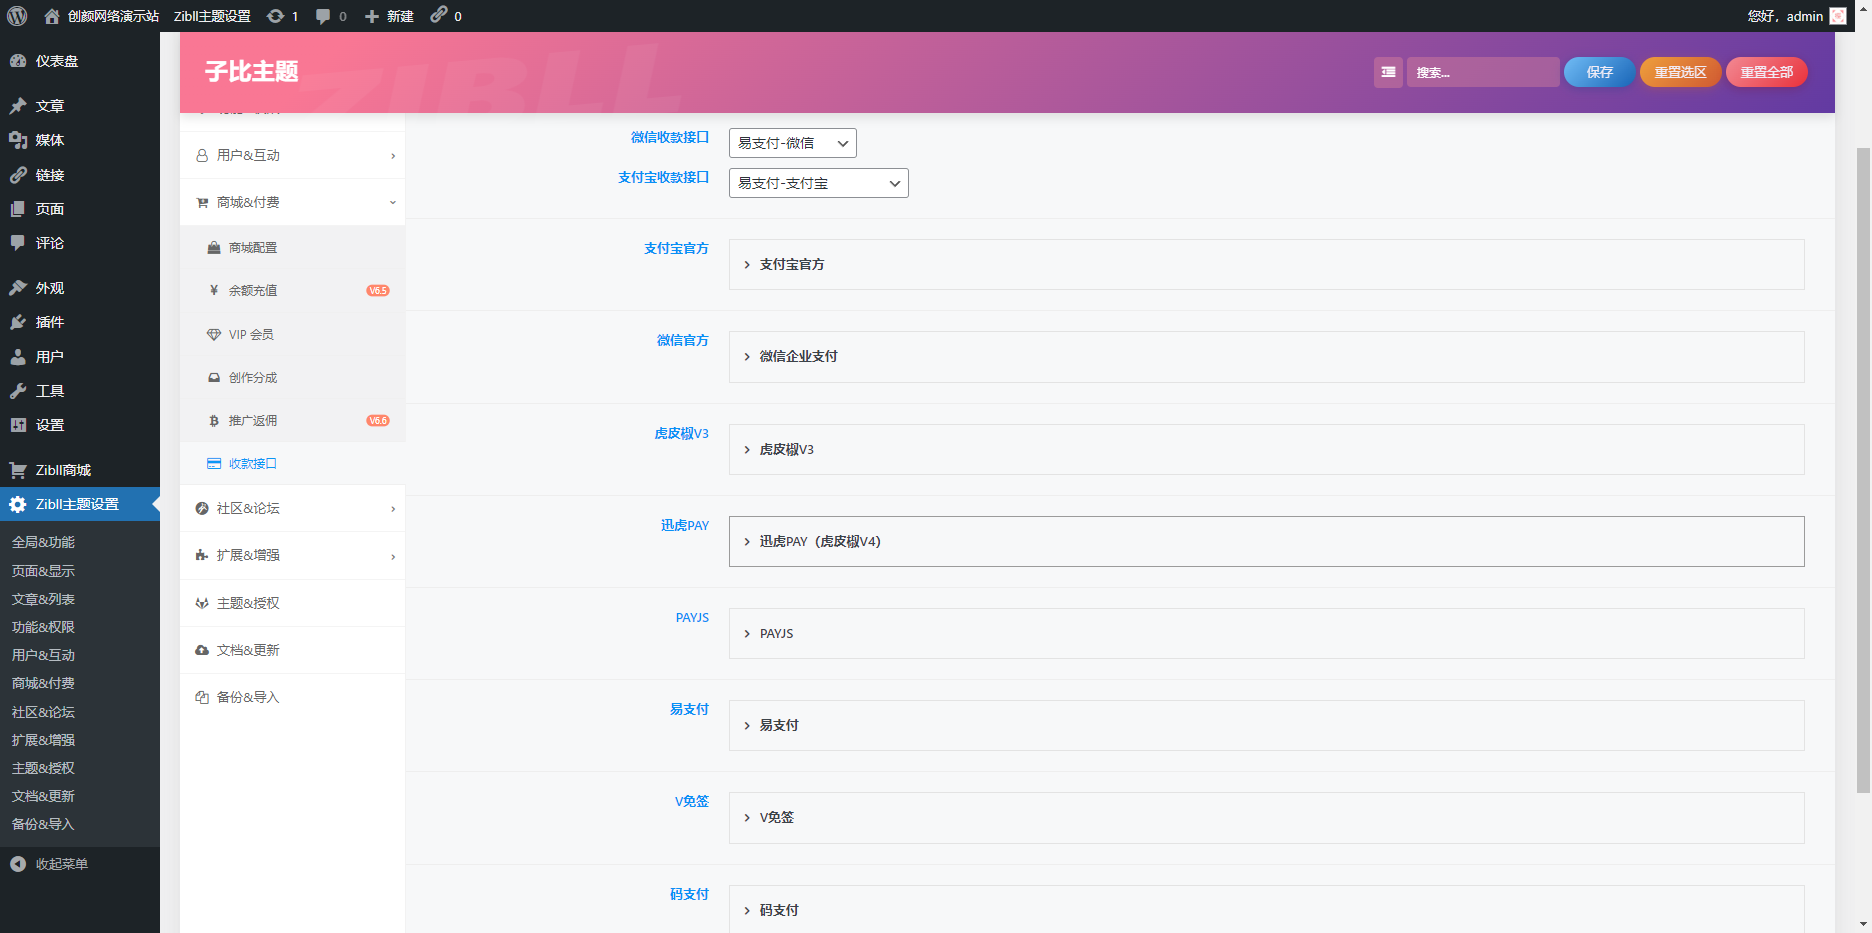Click the 重置全部 button

[1767, 72]
